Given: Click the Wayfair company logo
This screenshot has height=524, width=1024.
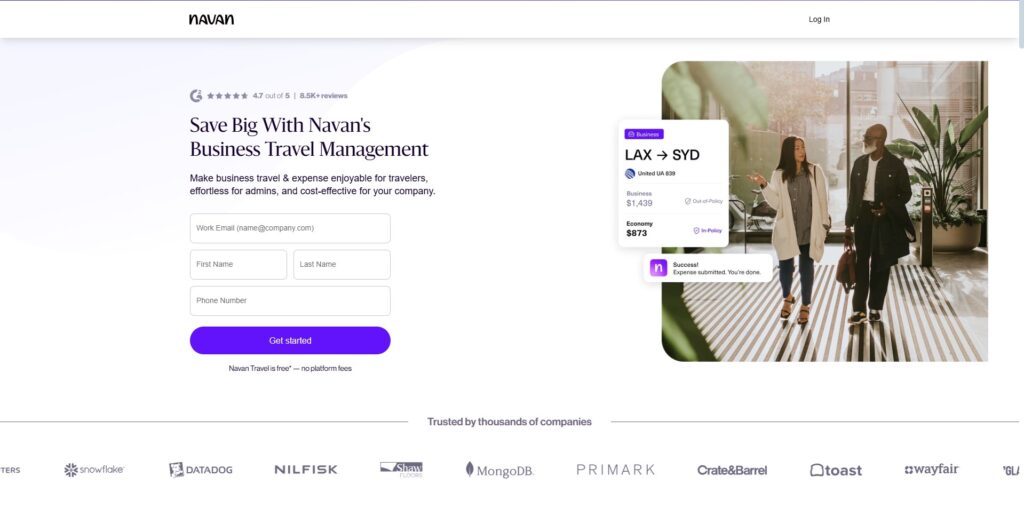Looking at the screenshot, I should pos(931,469).
